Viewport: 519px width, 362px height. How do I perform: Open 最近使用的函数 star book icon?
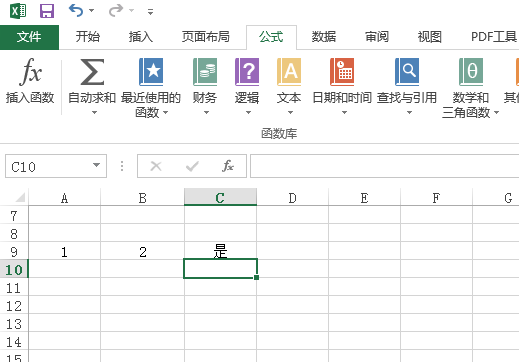(151, 72)
